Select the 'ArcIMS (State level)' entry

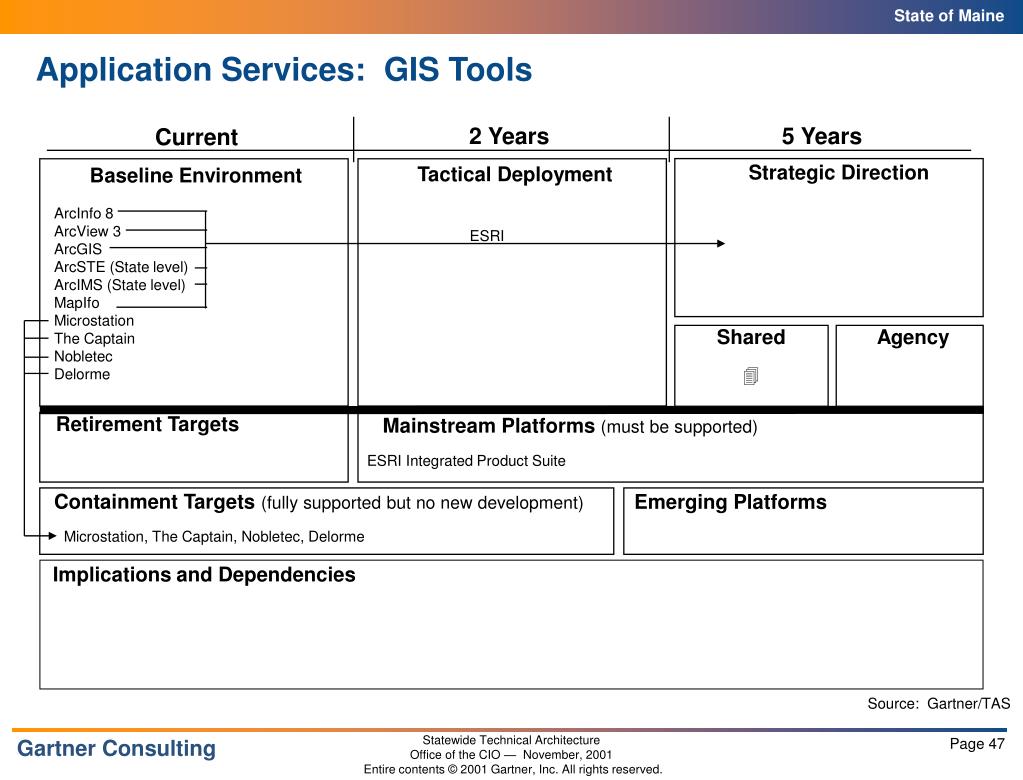point(119,285)
